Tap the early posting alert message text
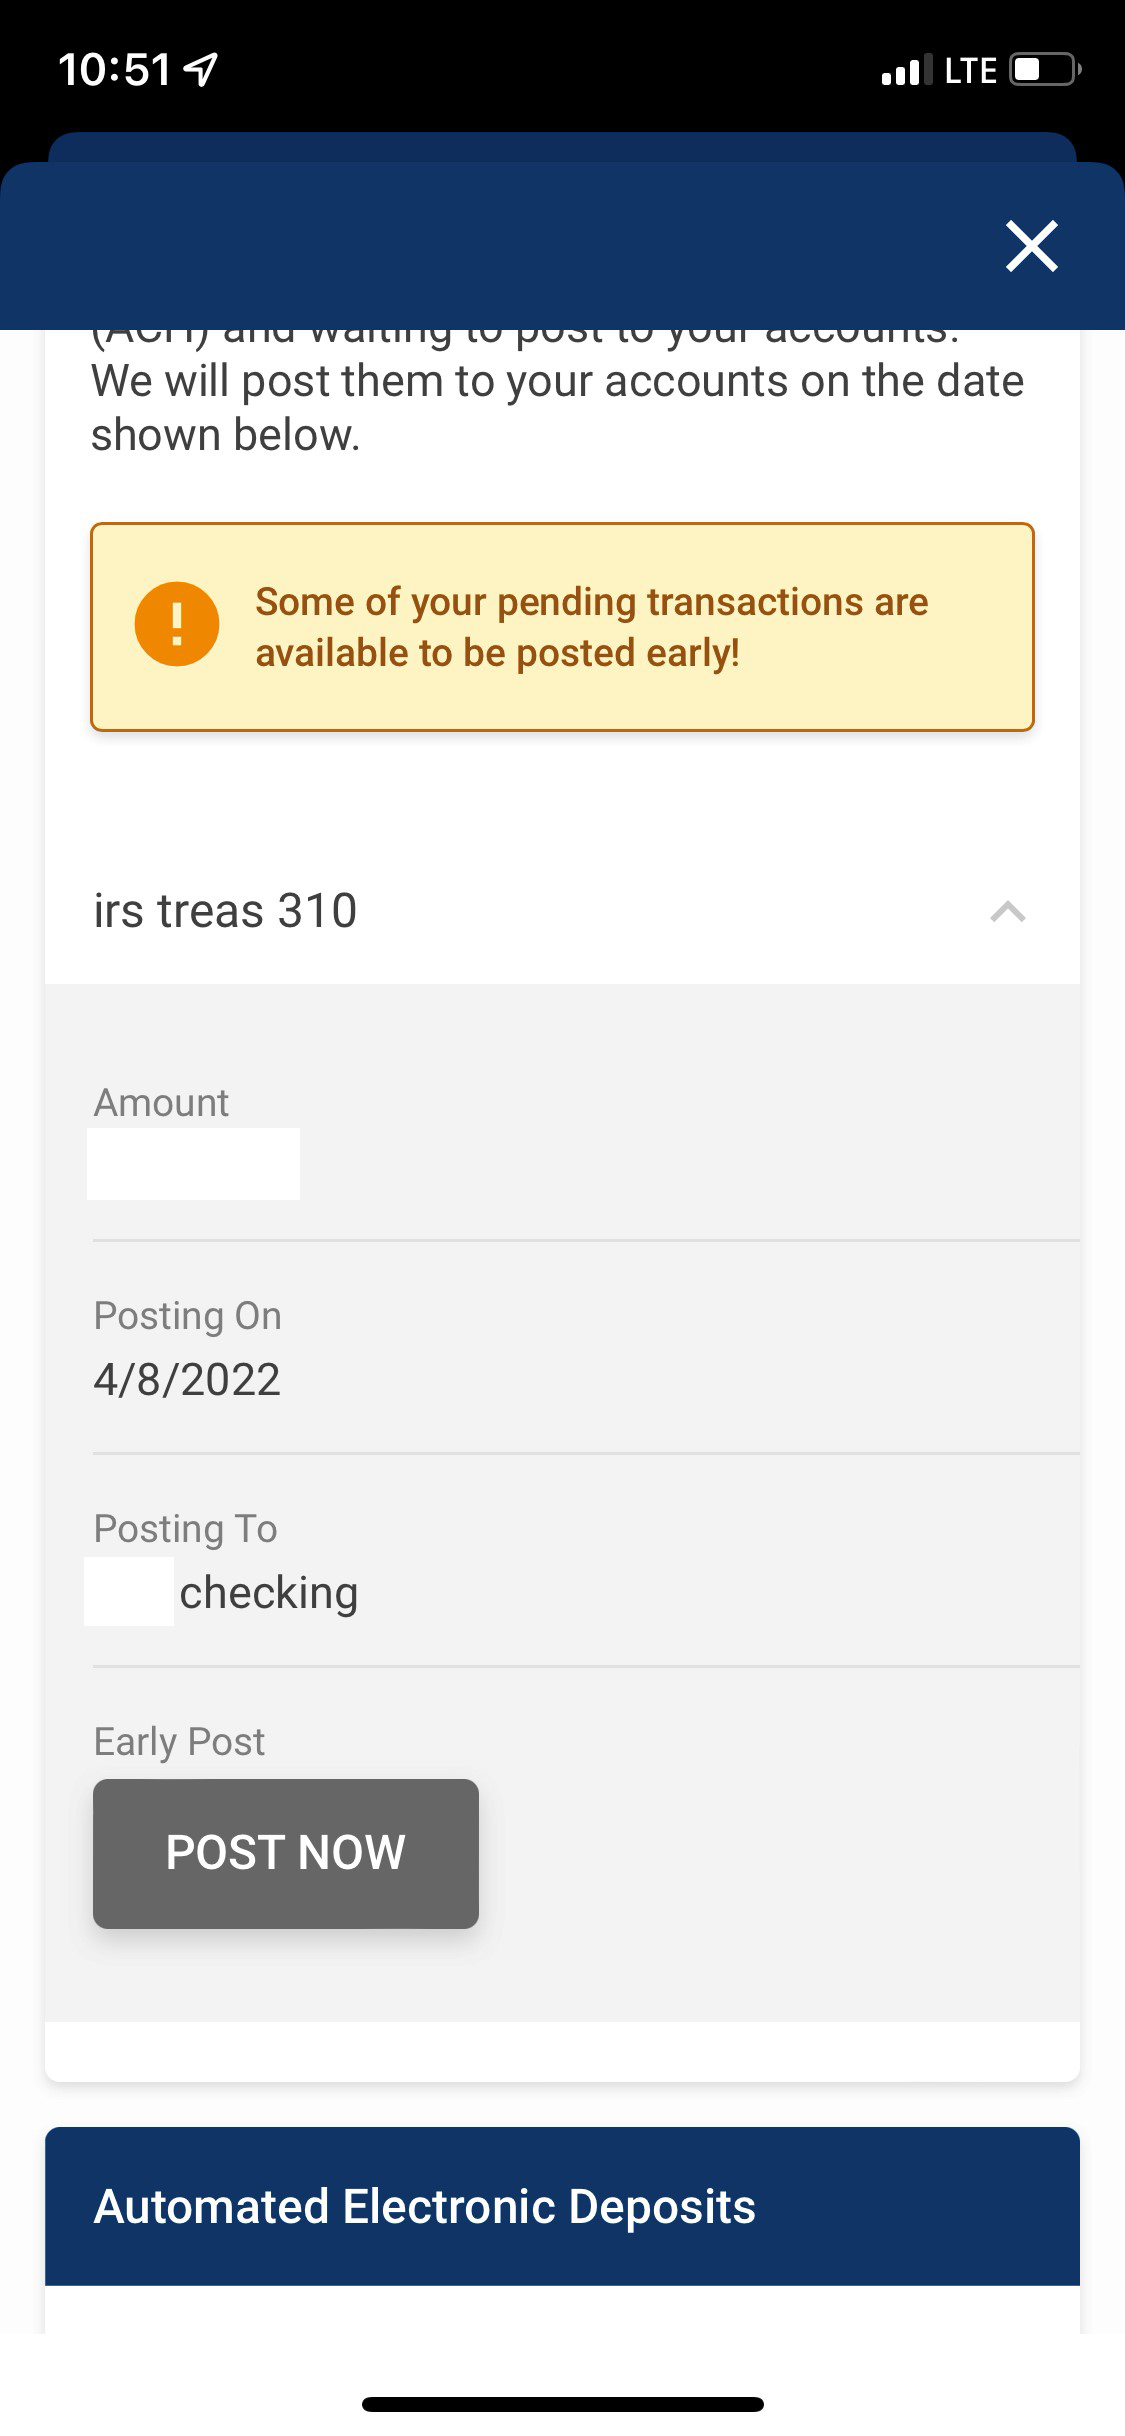 click(x=591, y=627)
